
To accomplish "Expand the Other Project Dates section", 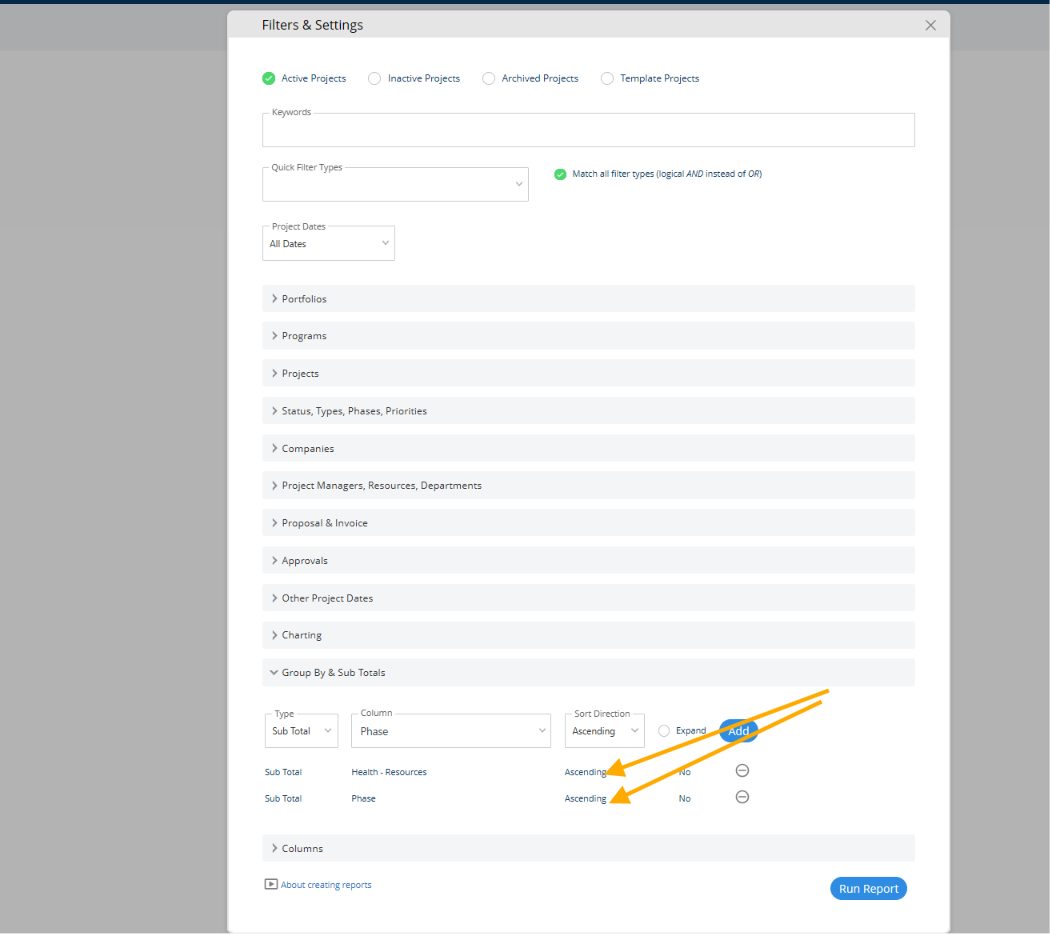I will click(588, 598).
